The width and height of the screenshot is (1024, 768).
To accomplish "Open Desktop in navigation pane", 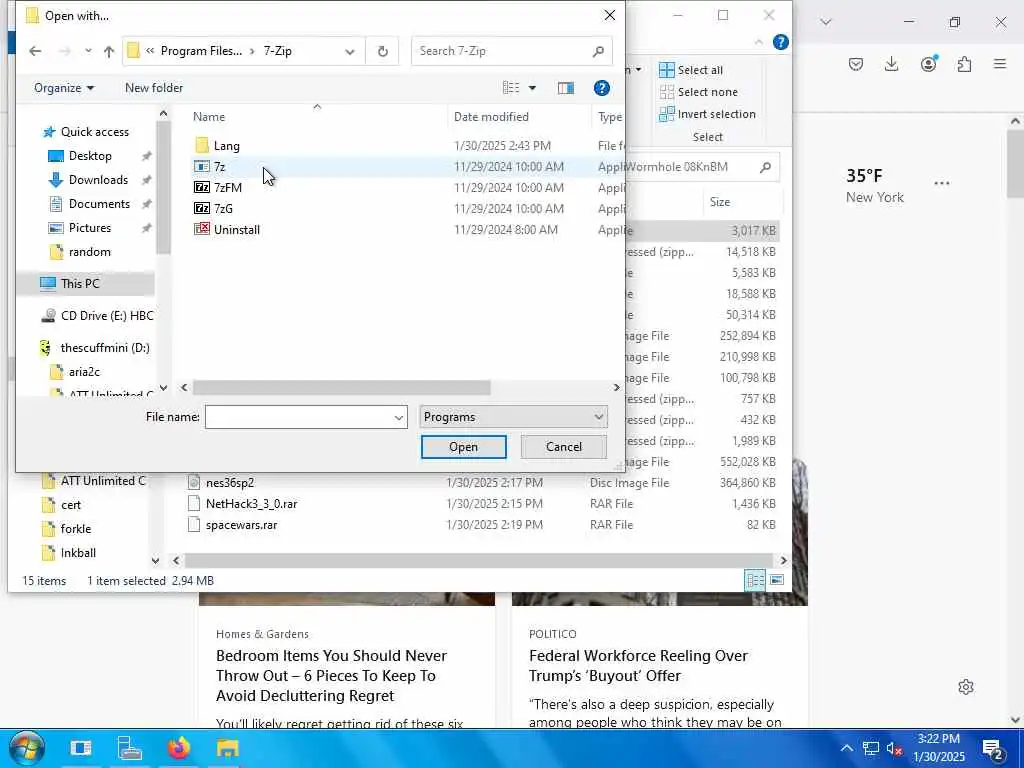I will pyautogui.click(x=80, y=155).
